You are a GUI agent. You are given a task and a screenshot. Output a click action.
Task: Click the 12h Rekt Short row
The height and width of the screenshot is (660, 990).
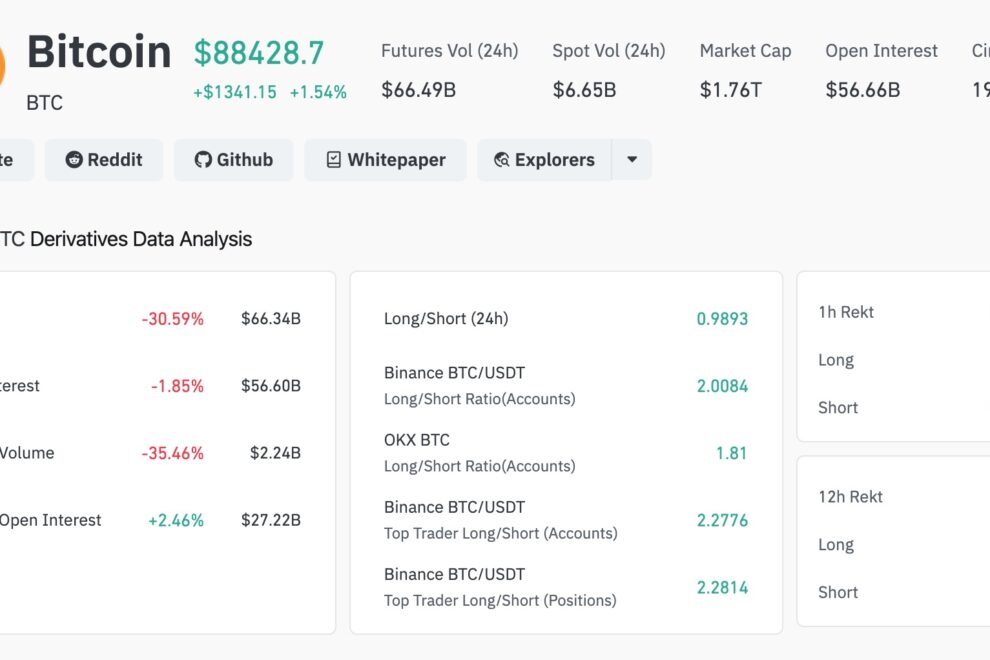coord(838,592)
